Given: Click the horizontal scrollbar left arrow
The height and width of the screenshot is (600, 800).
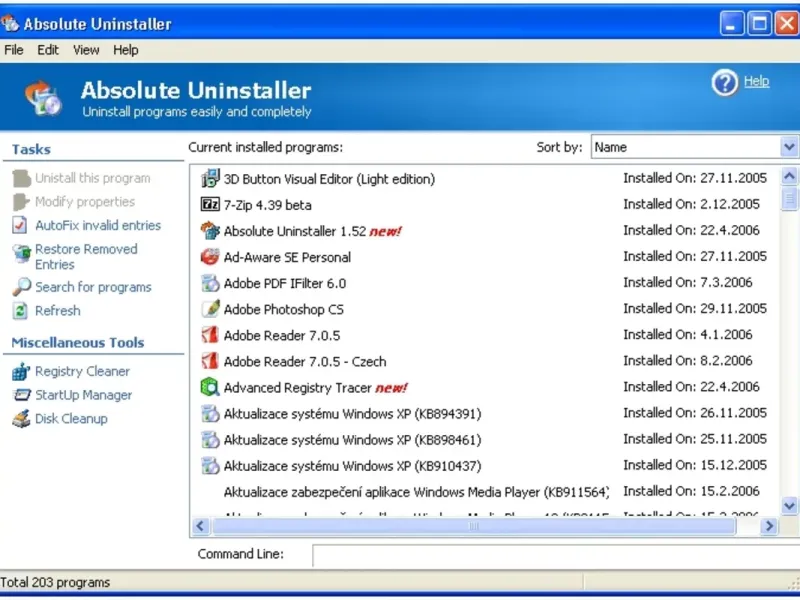Looking at the screenshot, I should [x=201, y=526].
